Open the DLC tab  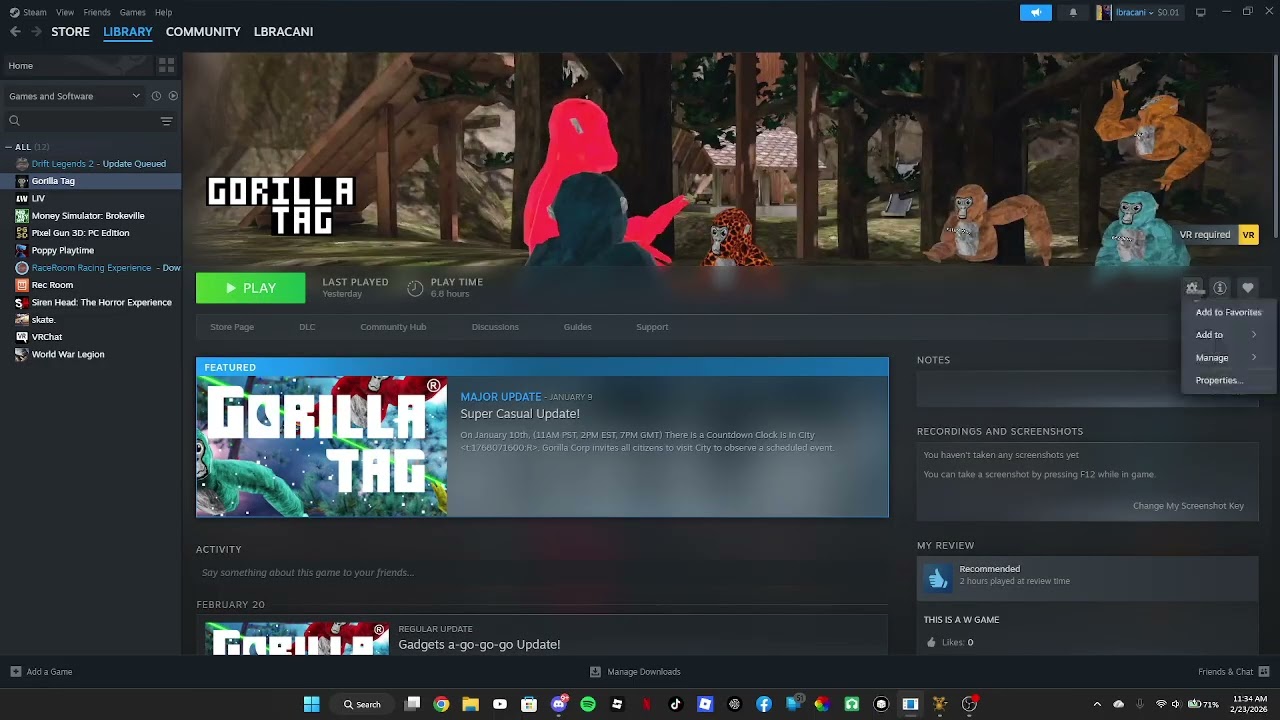307,327
